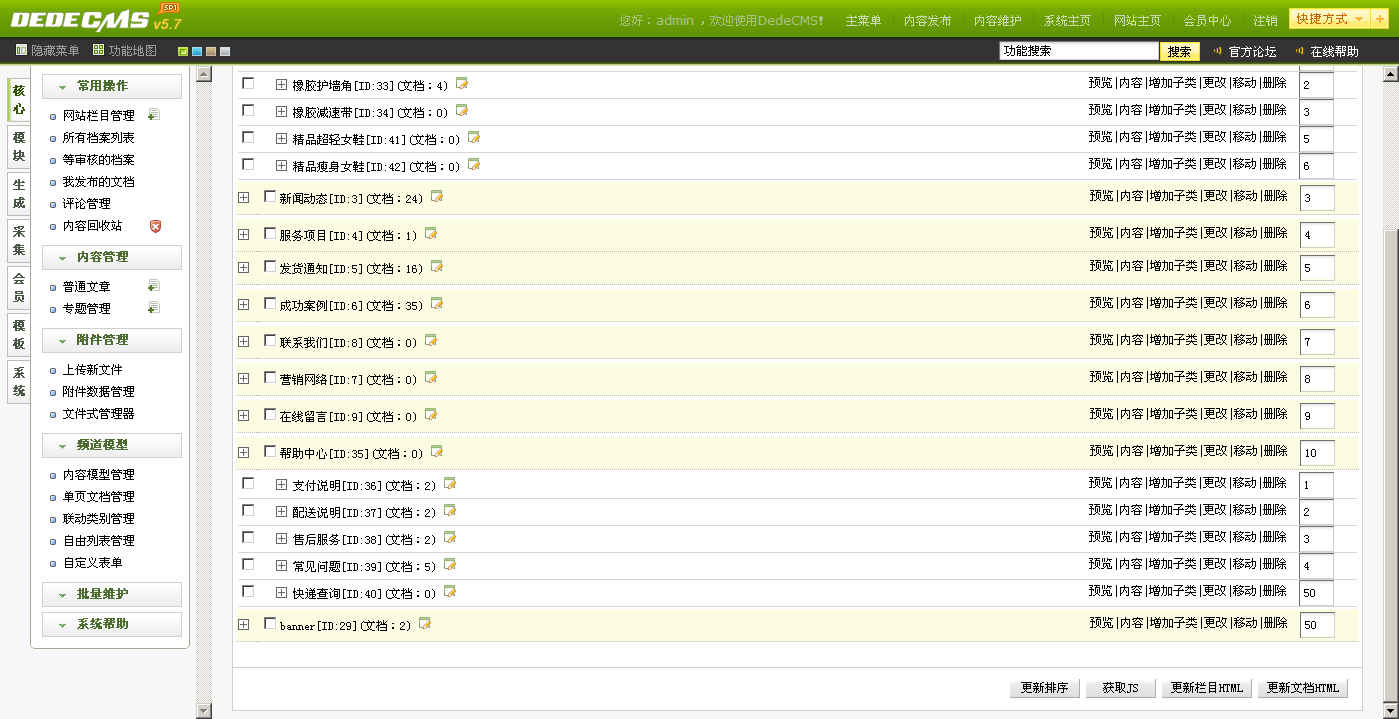Open 内容发布 in the top menu

click(927, 20)
